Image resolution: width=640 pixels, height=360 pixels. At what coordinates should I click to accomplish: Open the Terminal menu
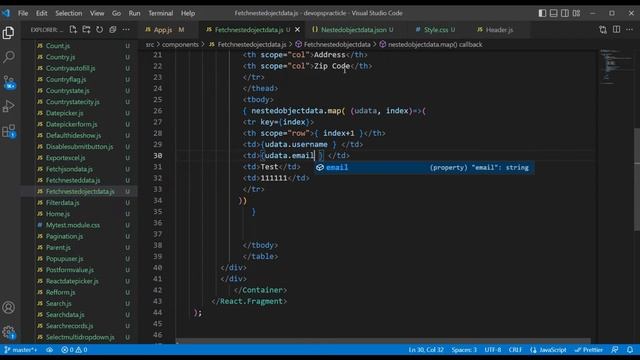[x=160, y=13]
